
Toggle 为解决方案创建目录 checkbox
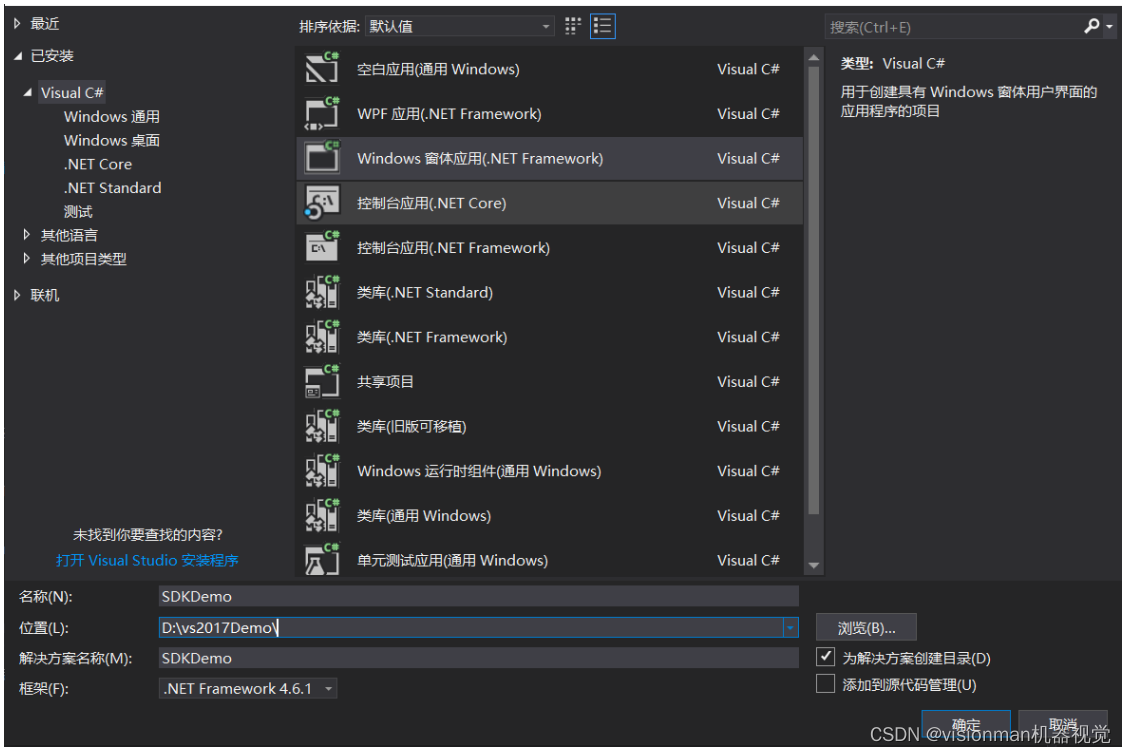(825, 656)
